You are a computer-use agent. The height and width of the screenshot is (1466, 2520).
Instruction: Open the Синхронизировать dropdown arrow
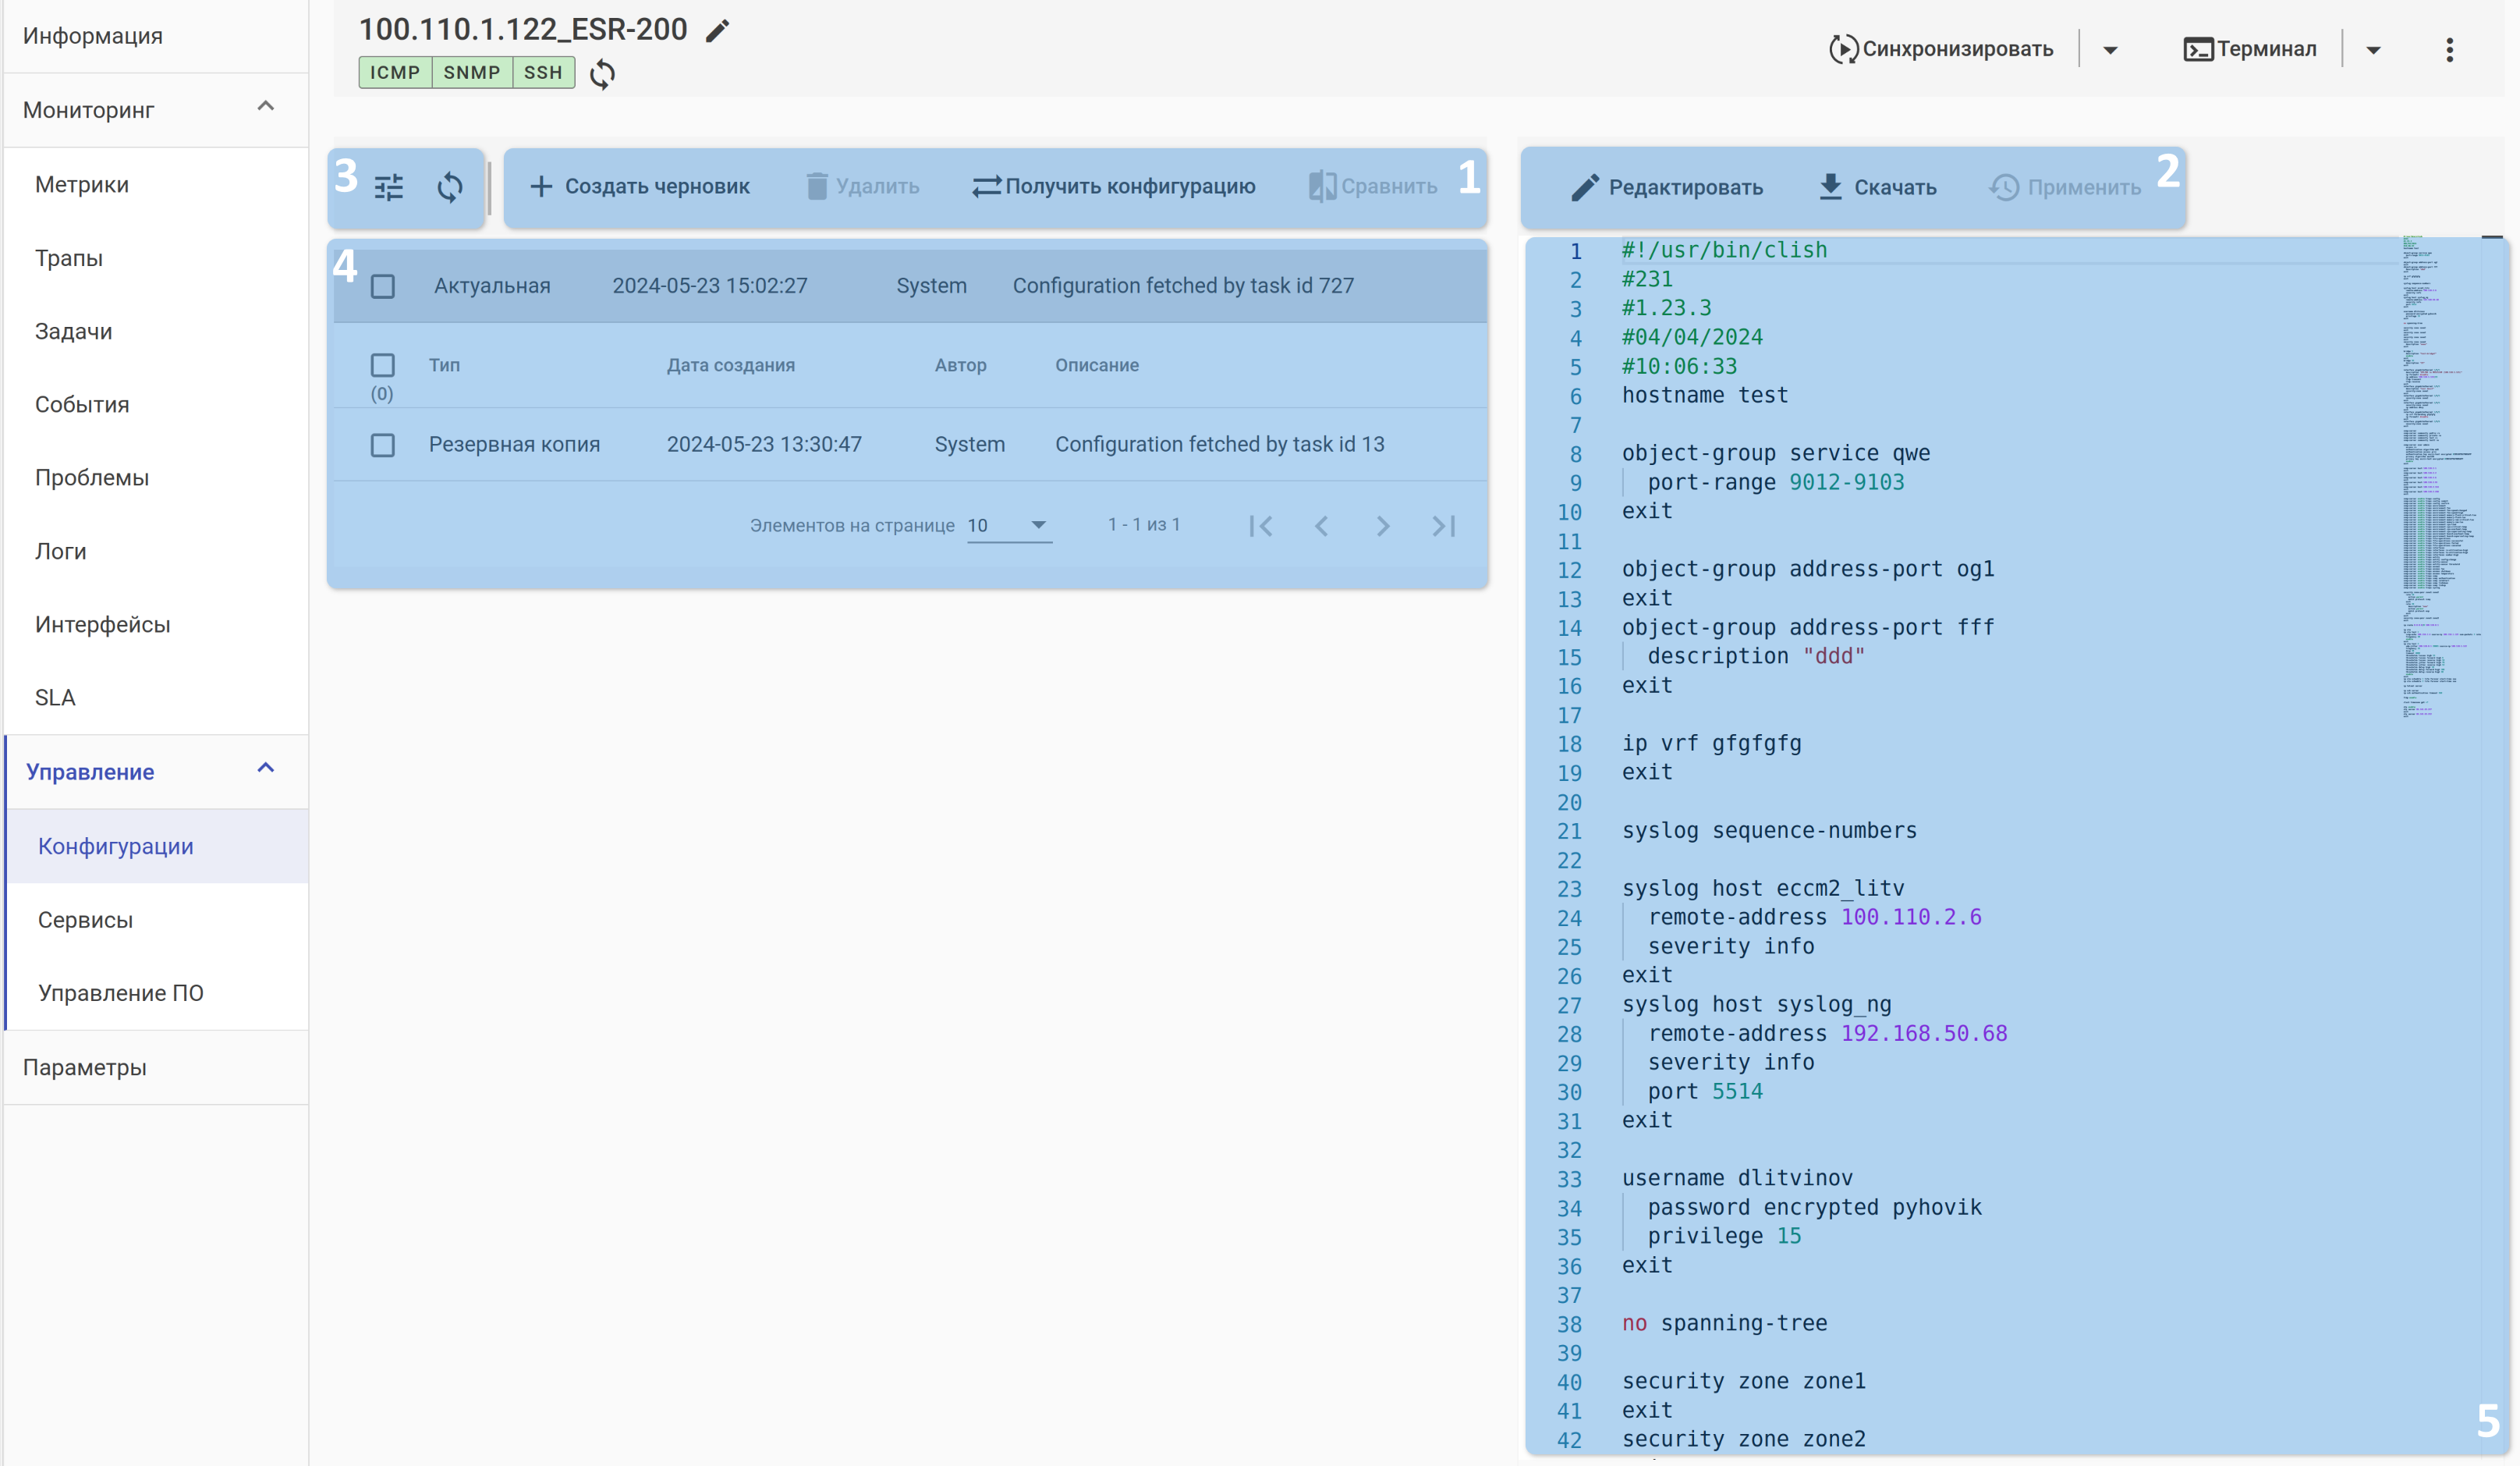[2110, 50]
